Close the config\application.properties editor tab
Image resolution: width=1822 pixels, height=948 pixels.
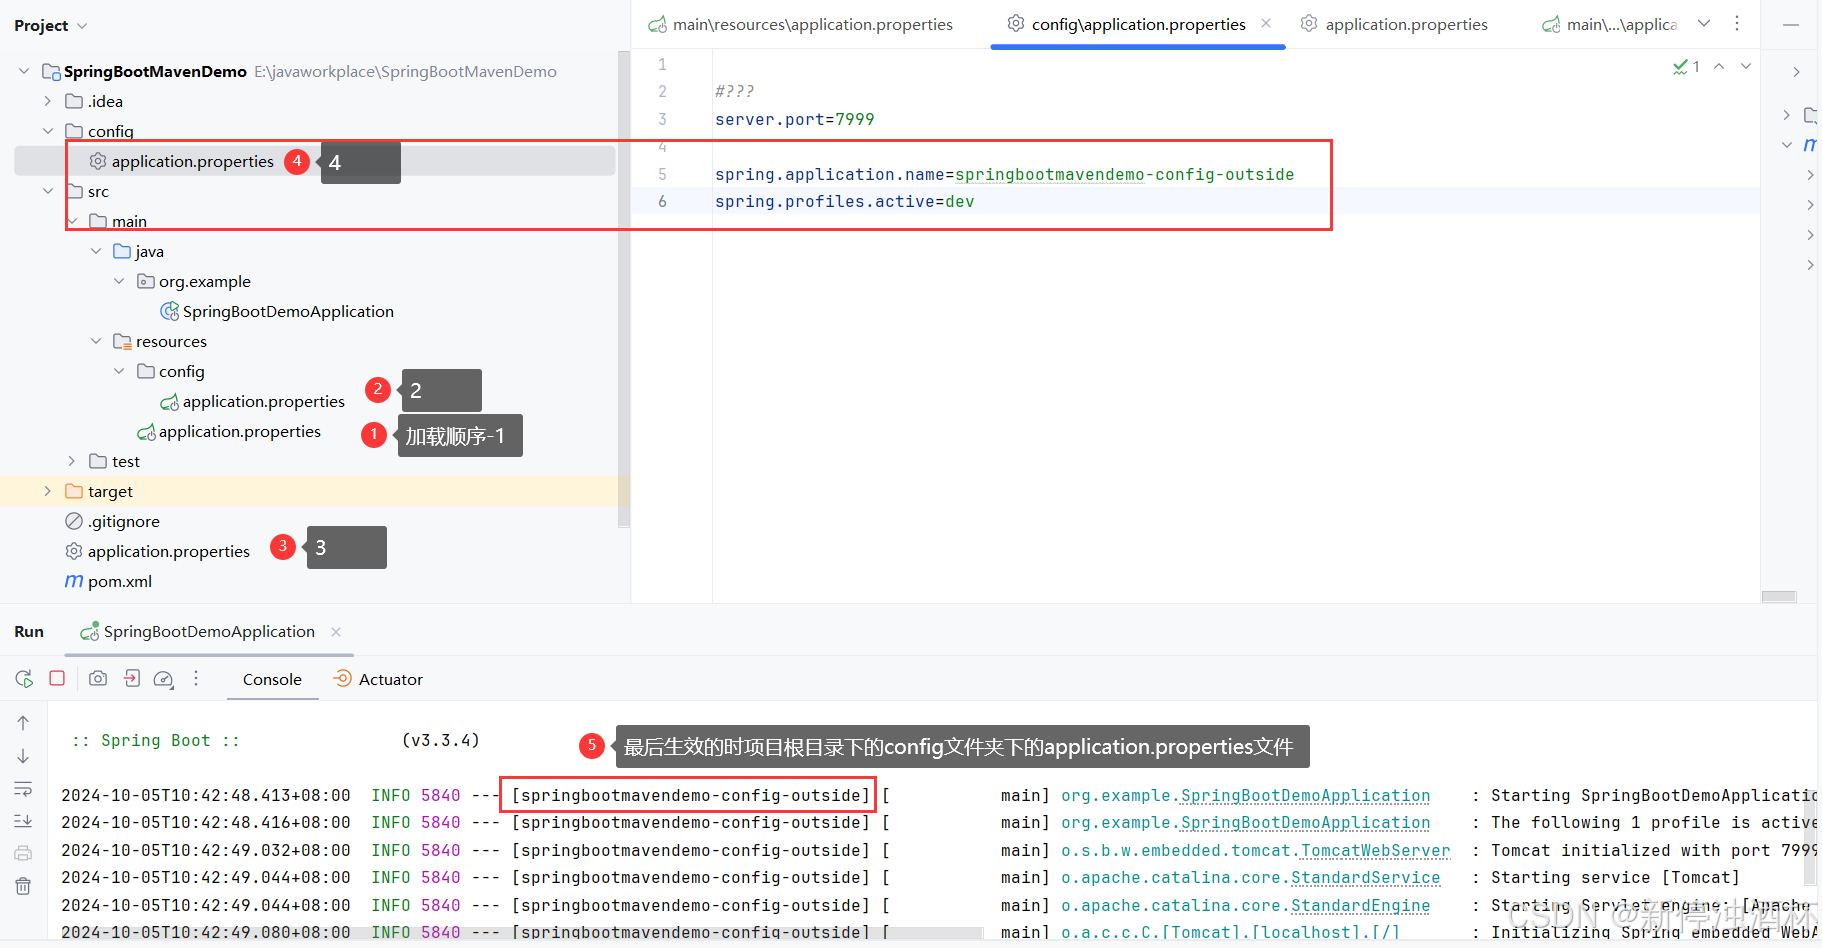click(x=1266, y=23)
